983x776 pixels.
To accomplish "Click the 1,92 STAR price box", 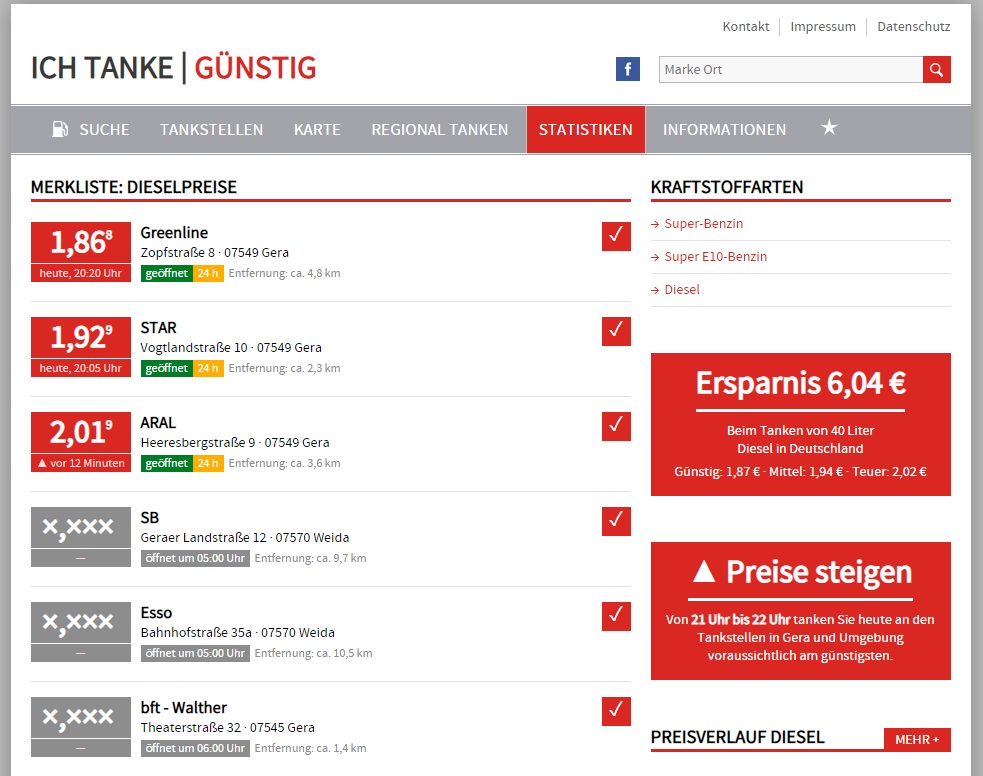I will coord(81,338).
